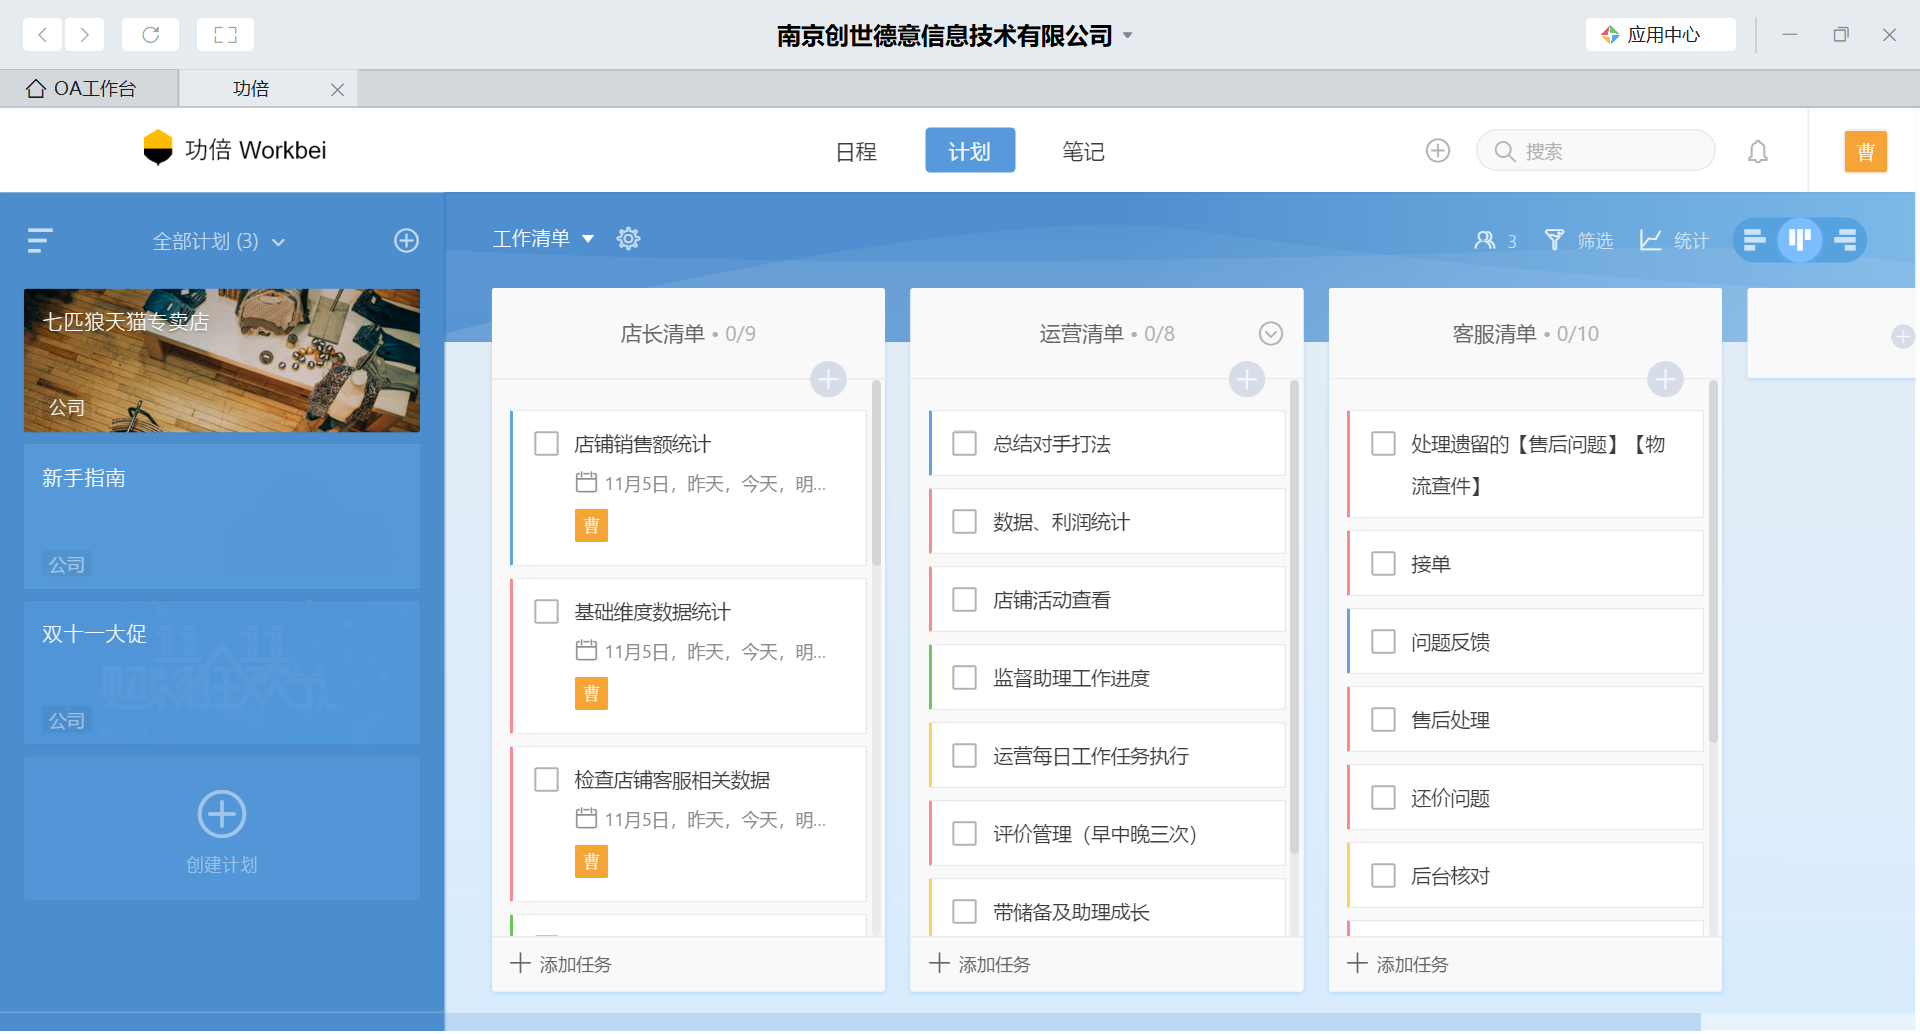Check off 运营每日工作任务执行 task
Image resolution: width=1920 pixels, height=1034 pixels.
(965, 756)
